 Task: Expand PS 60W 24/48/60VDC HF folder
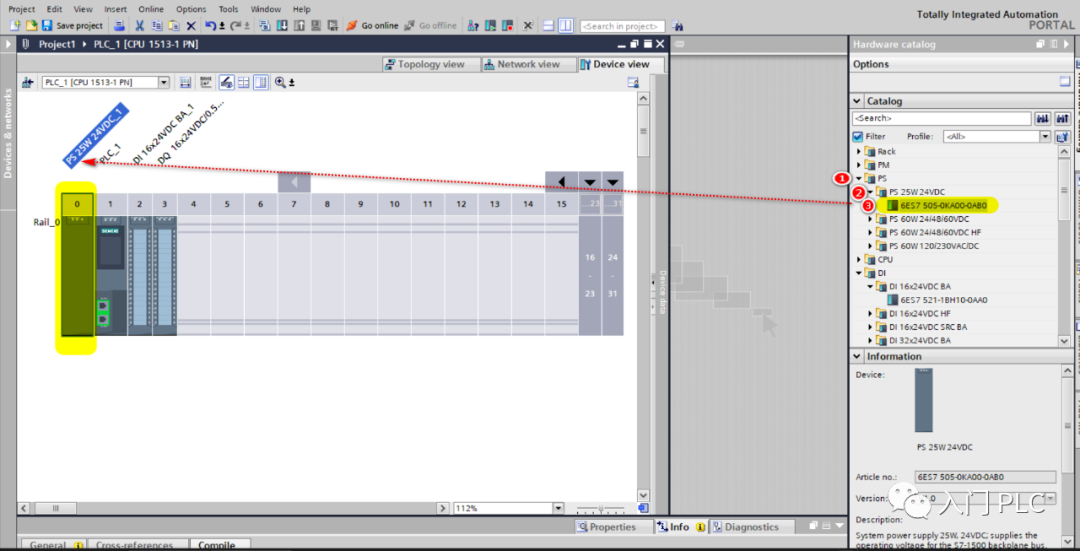870,232
